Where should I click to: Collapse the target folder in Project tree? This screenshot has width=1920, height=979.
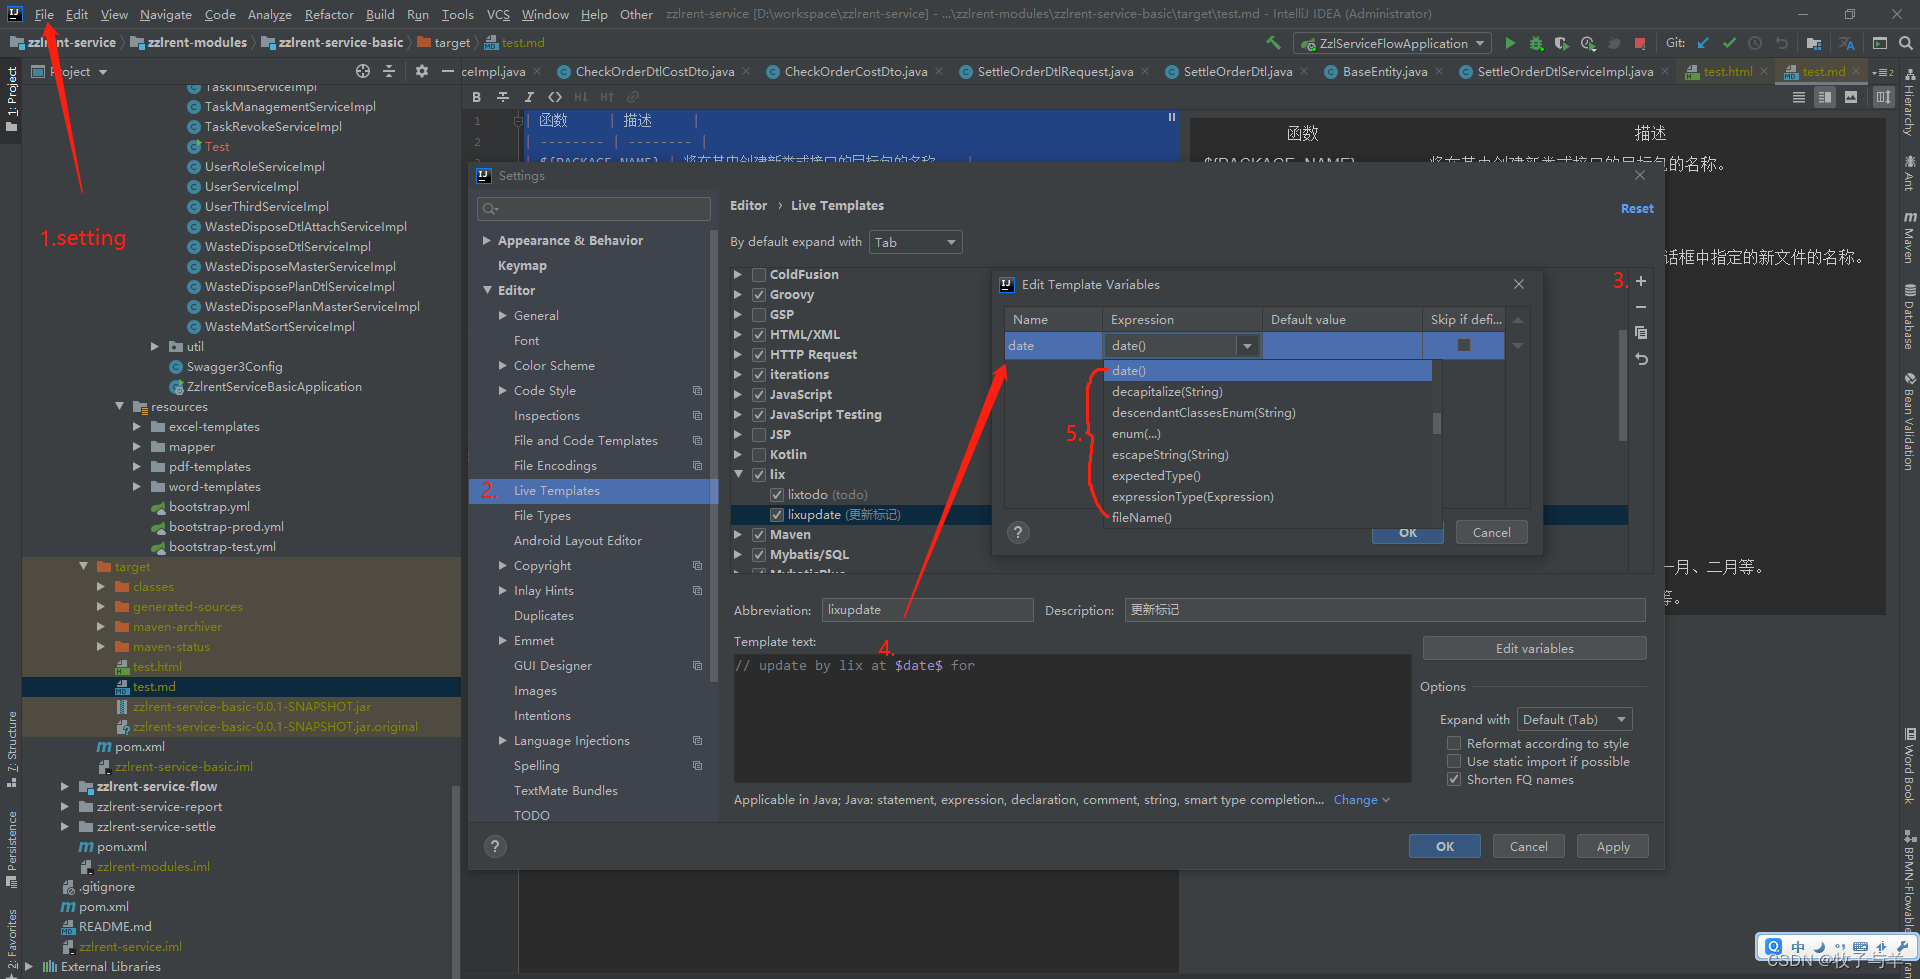(84, 567)
